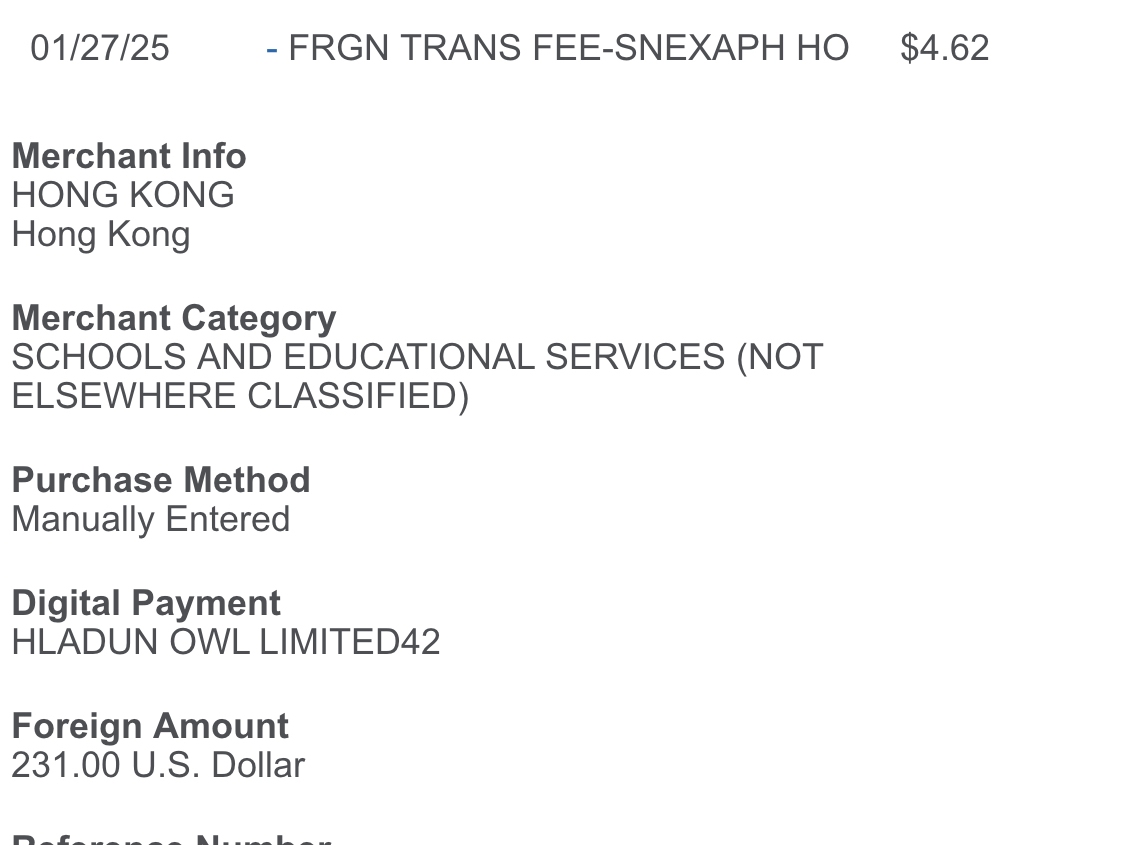Select the partially visible Reference Number heading
Image resolution: width=1125 pixels, height=845 pixels.
click(x=171, y=839)
